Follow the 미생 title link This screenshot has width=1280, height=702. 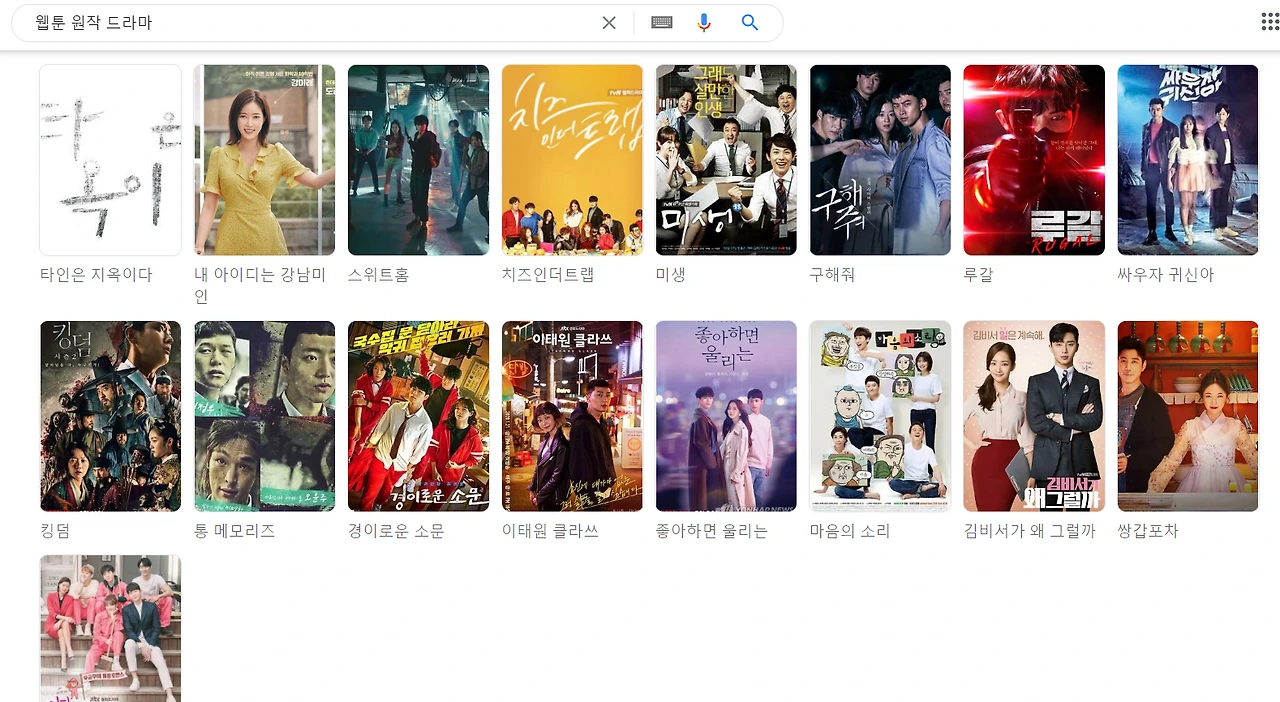coord(671,275)
